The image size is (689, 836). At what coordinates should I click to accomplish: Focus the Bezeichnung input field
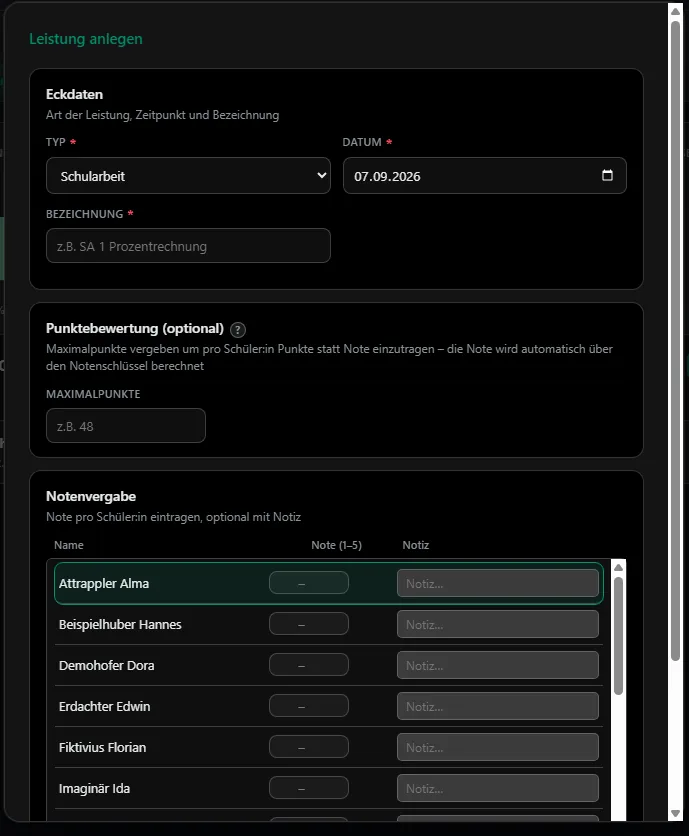[188, 246]
